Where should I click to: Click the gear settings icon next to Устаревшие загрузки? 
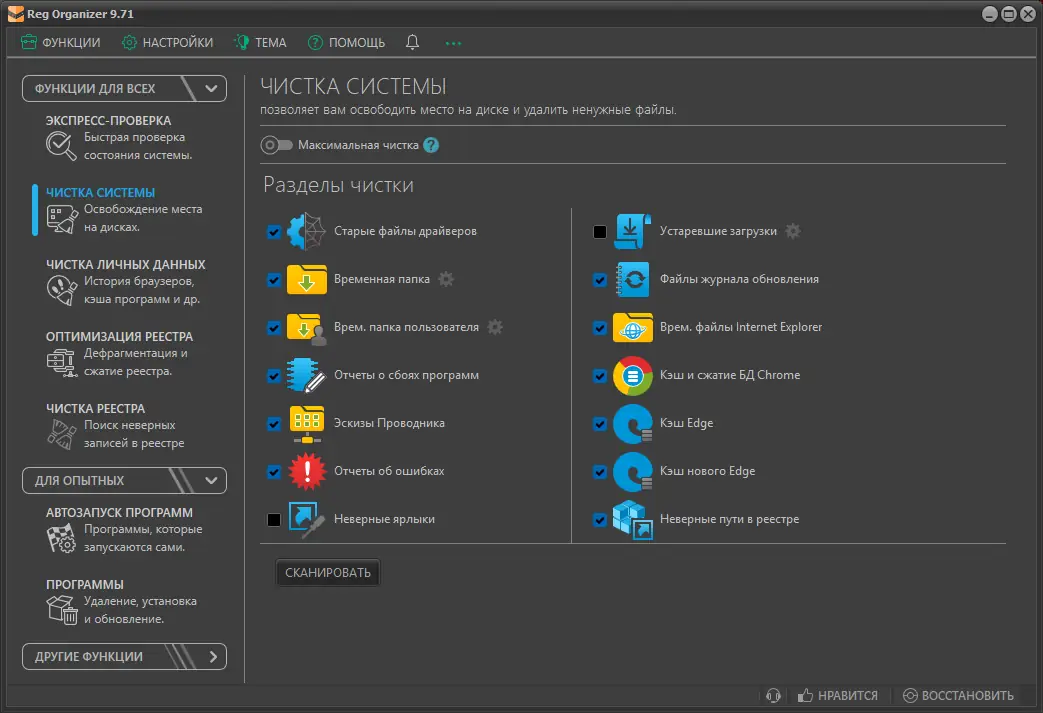793,230
